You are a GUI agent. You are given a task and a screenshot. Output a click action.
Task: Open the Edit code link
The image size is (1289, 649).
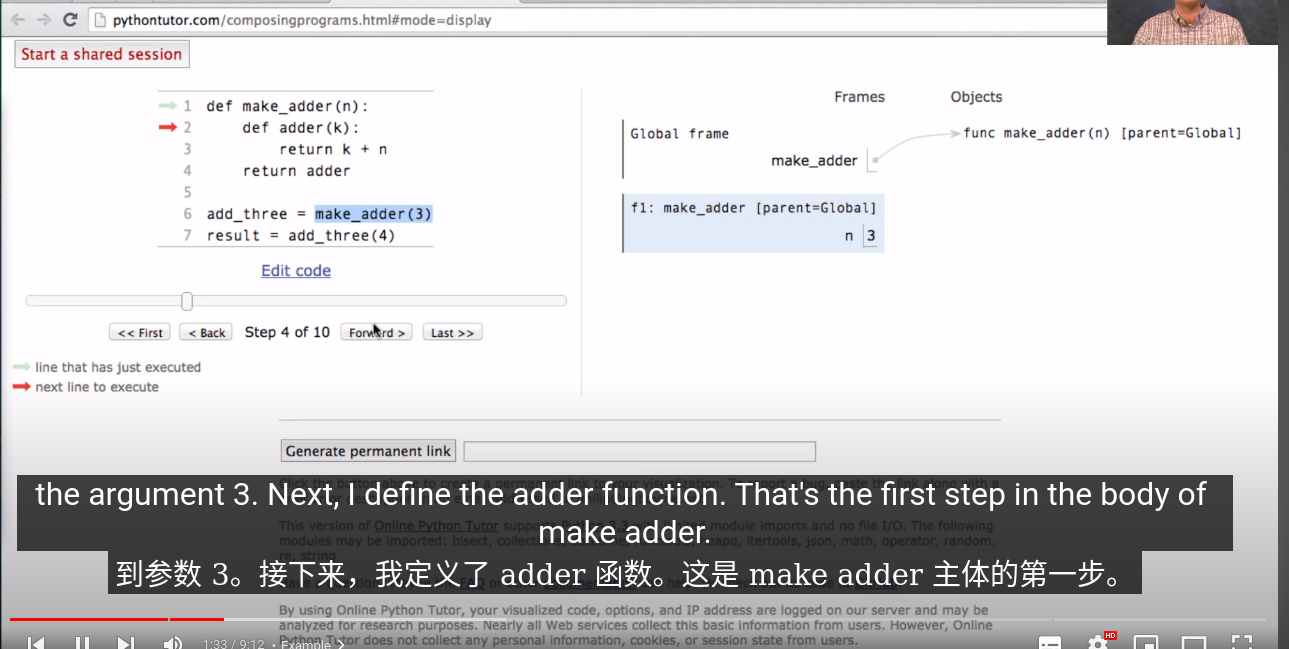point(296,271)
